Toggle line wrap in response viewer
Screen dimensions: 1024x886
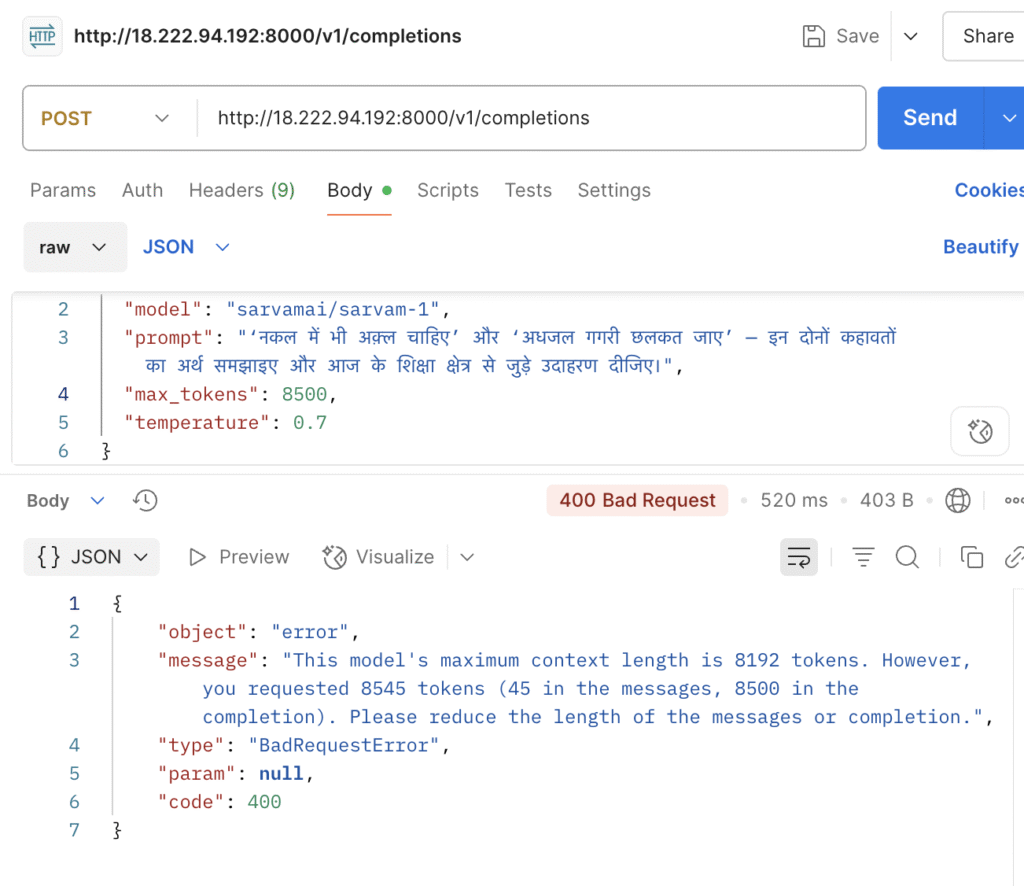[799, 557]
